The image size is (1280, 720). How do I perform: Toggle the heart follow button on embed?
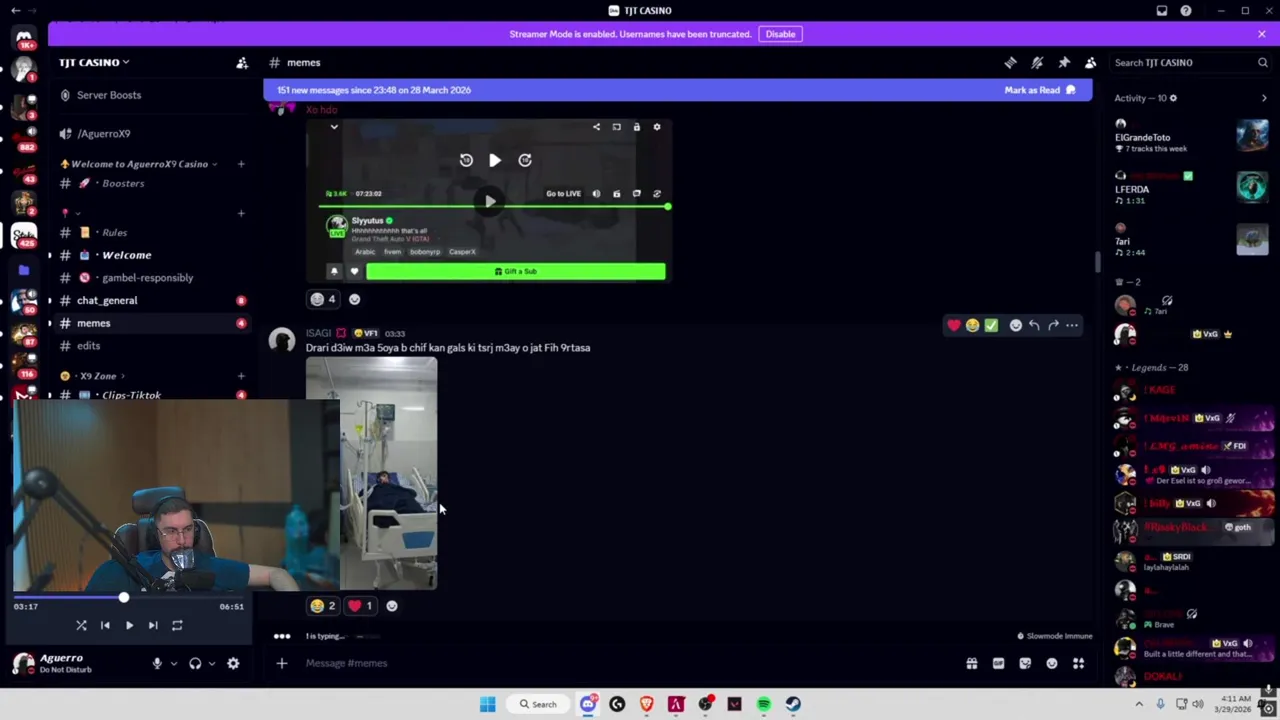pyautogui.click(x=354, y=271)
